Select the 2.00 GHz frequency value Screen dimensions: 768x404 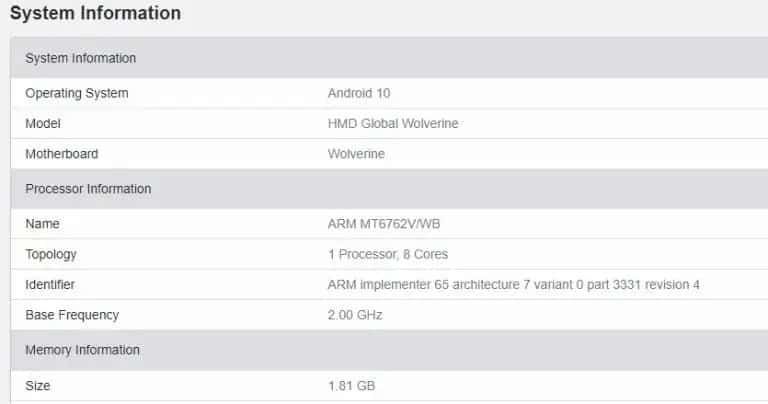pyautogui.click(x=355, y=315)
